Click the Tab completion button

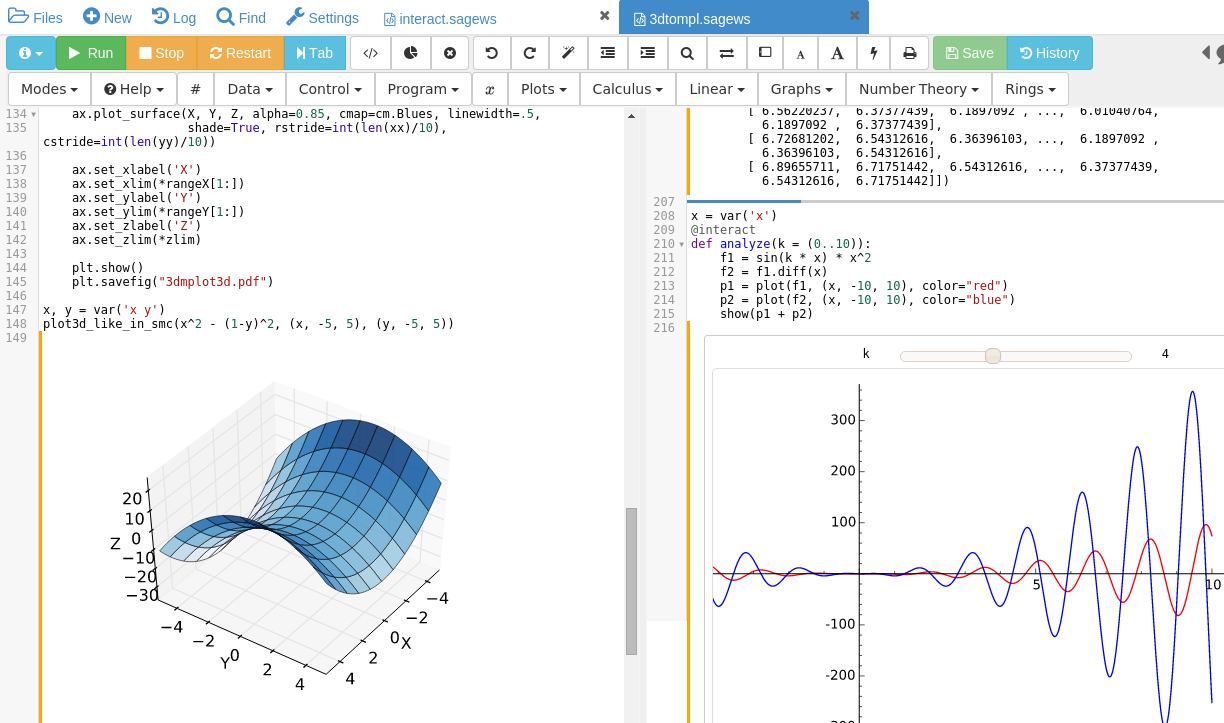coord(314,53)
